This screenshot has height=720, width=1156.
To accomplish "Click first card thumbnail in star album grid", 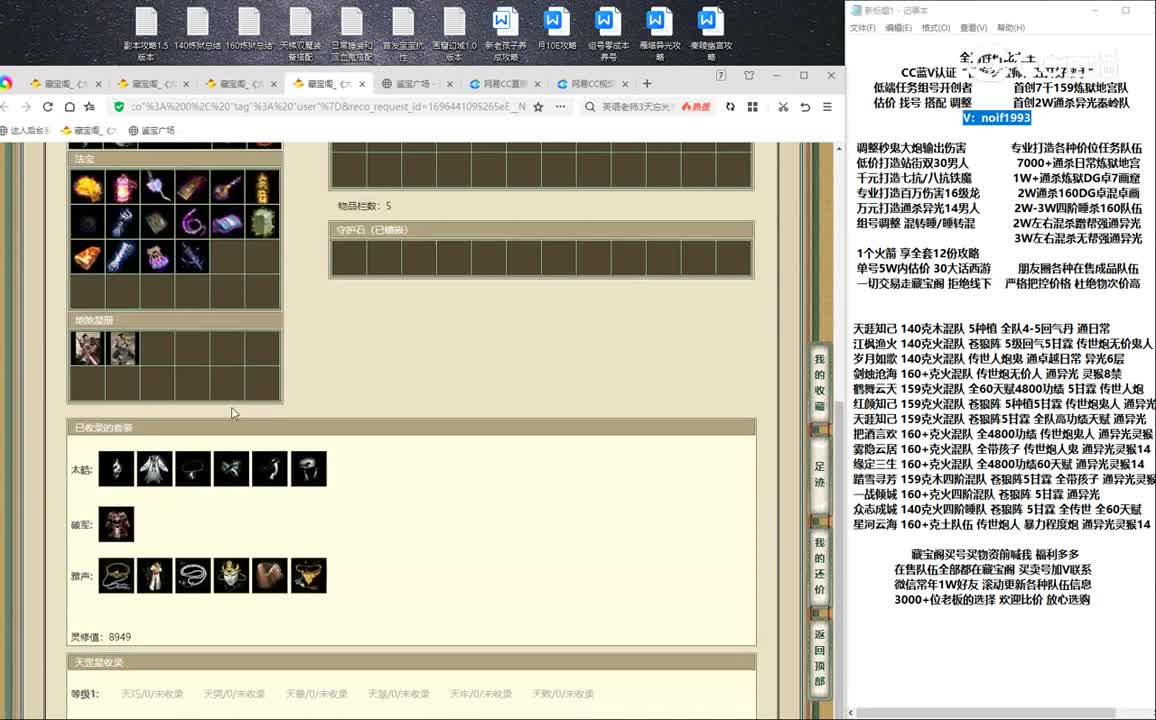I will point(87,349).
